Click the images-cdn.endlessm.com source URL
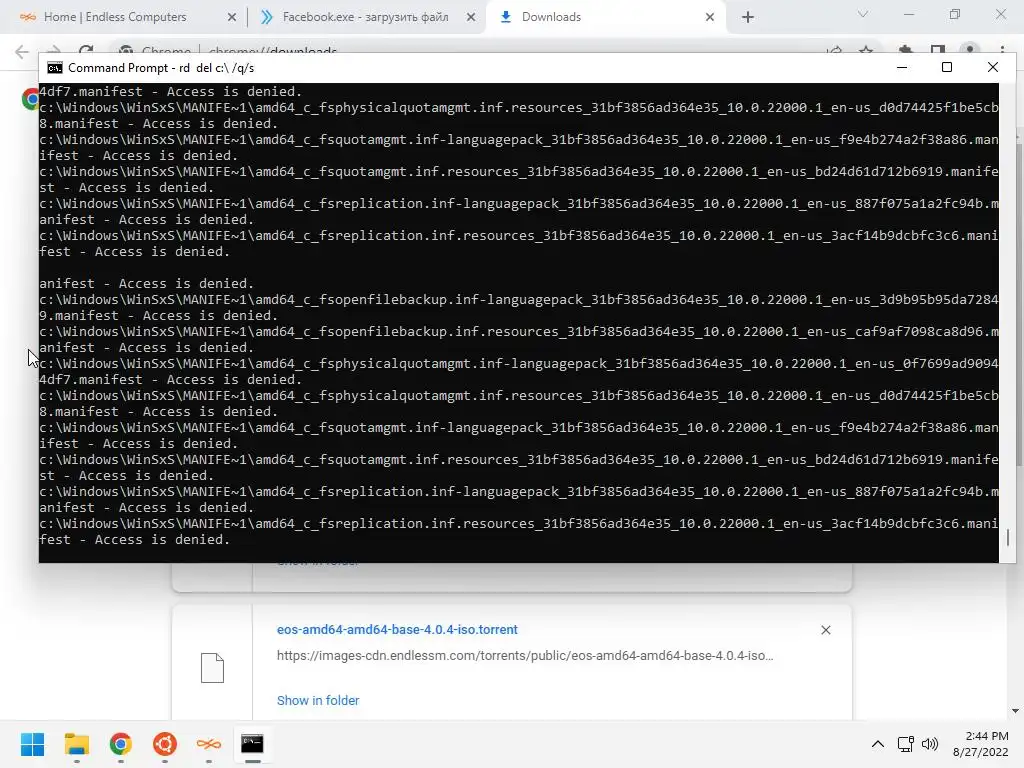Viewport: 1024px width, 768px height. pyautogui.click(x=525, y=656)
